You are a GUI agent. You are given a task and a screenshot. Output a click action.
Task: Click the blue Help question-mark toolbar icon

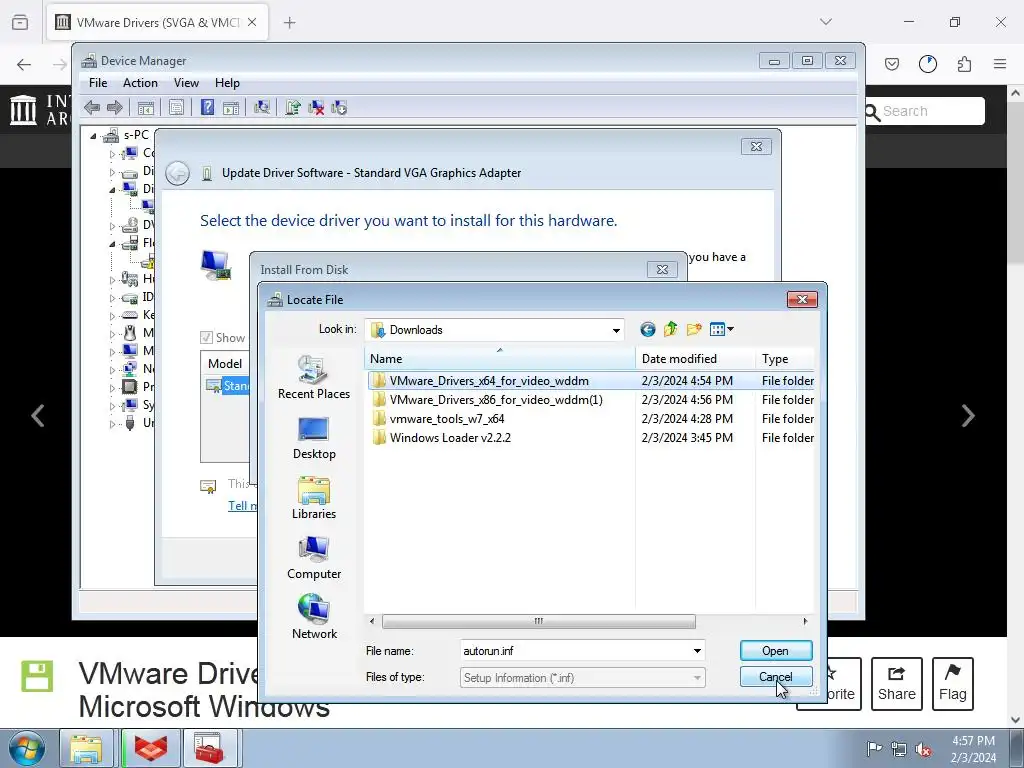click(207, 107)
